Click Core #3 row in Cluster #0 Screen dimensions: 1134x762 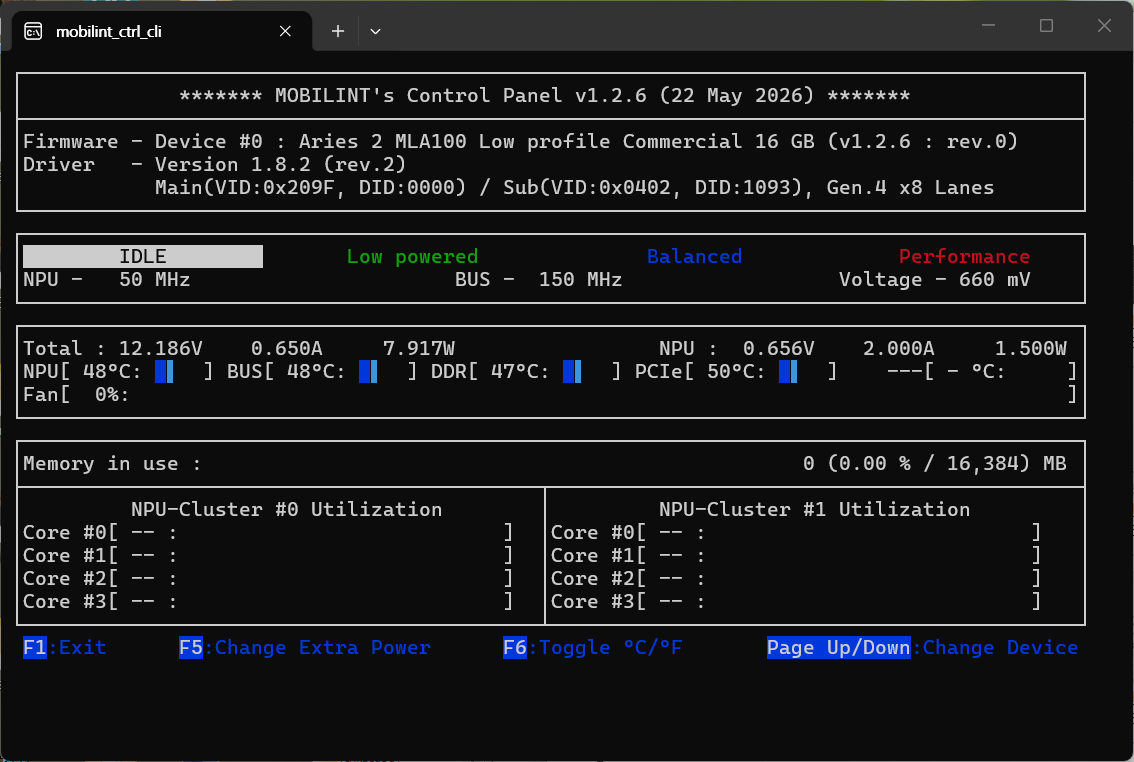click(268, 602)
